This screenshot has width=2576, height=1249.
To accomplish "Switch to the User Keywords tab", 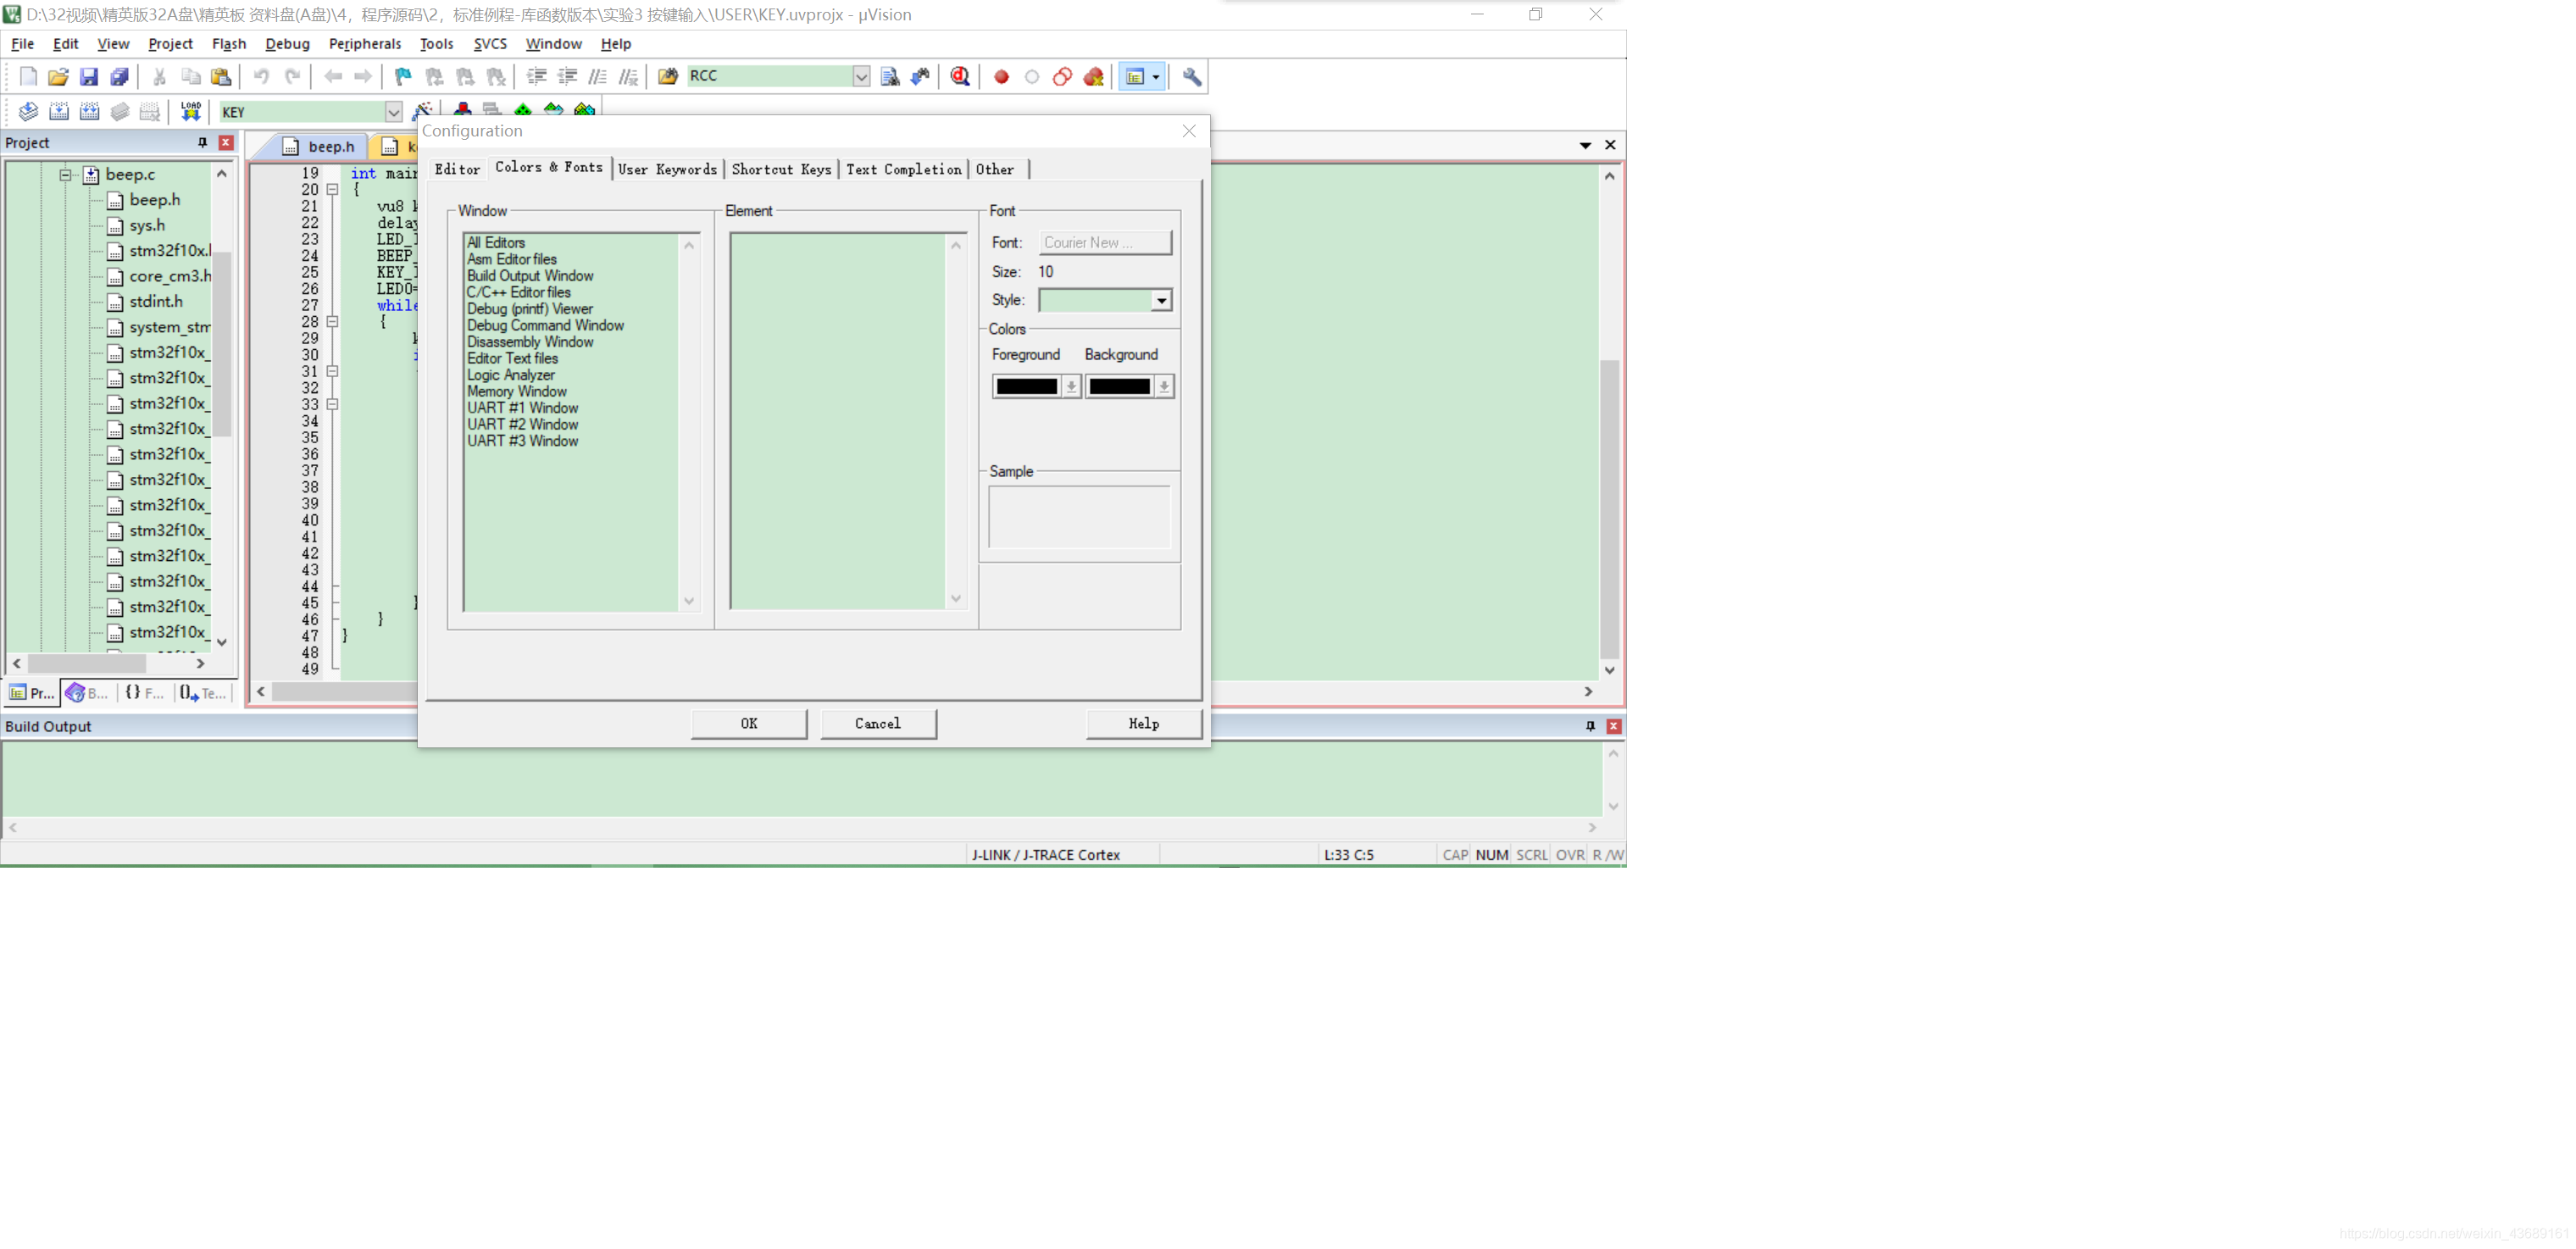I will click(668, 169).
